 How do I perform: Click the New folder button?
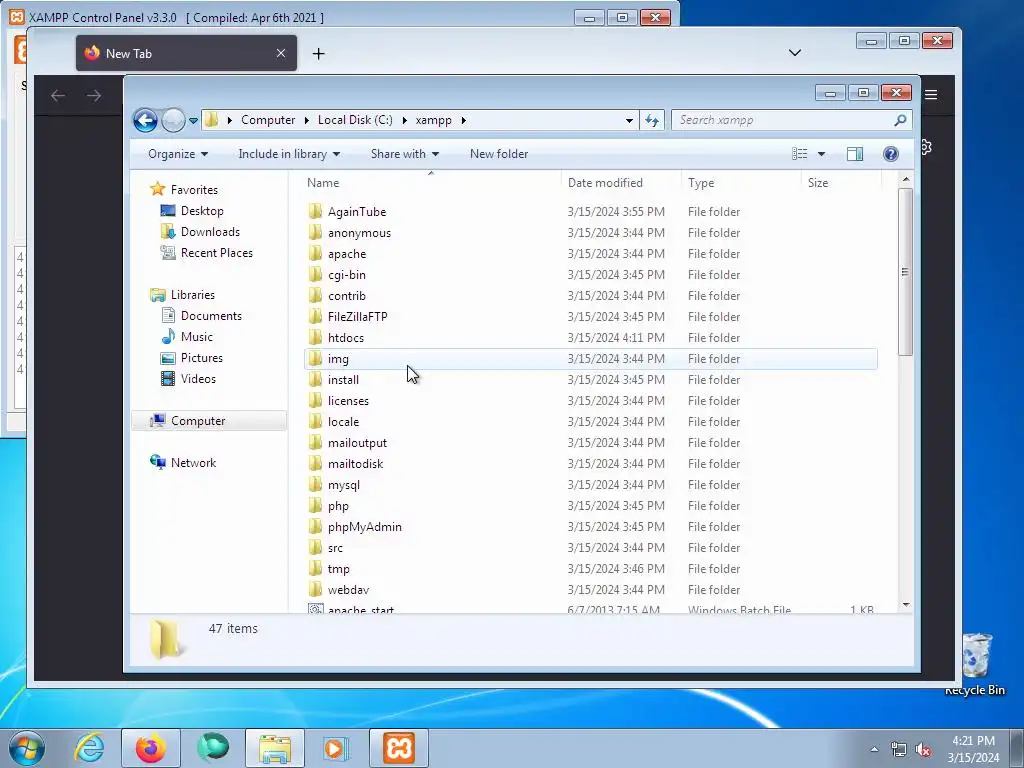tap(499, 154)
